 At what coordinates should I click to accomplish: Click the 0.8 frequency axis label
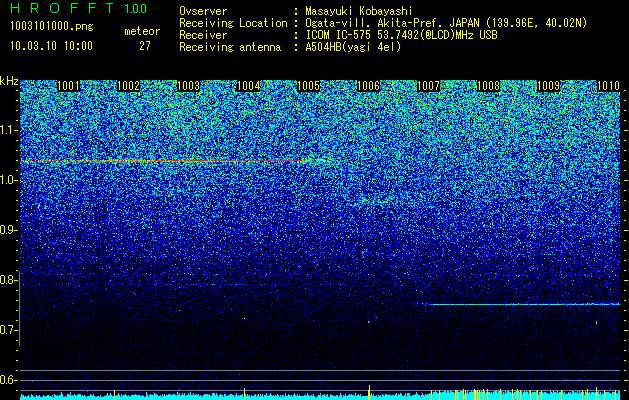tap(9, 280)
